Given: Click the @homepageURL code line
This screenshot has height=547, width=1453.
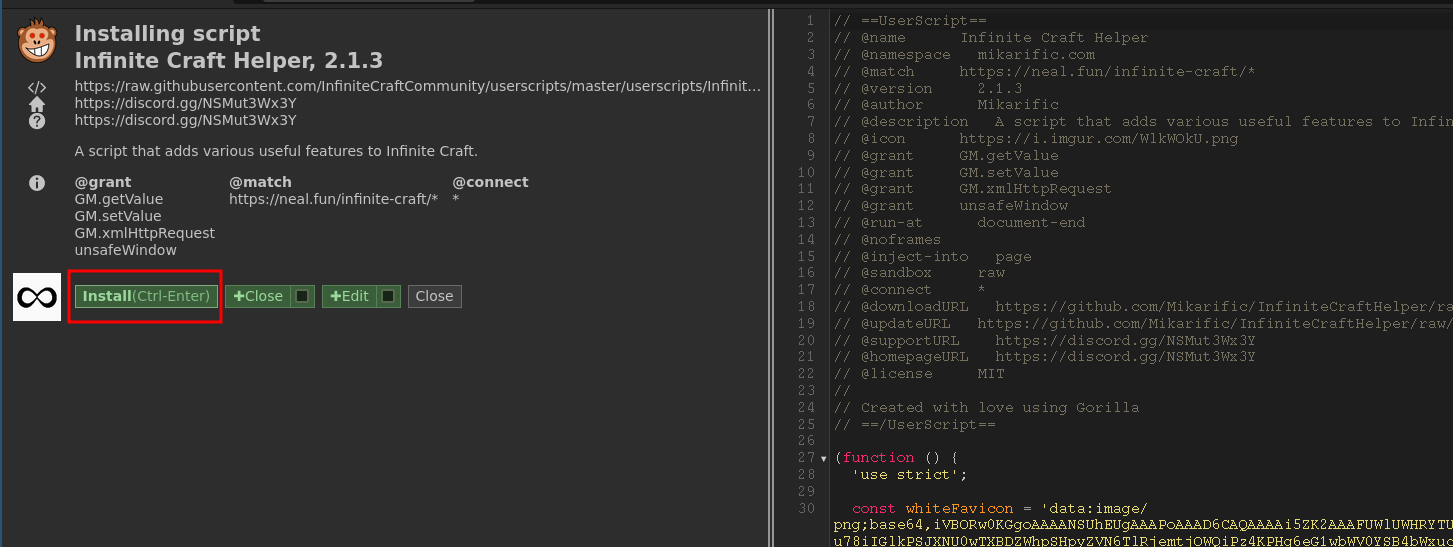Looking at the screenshot, I should pyautogui.click(x=1045, y=358).
